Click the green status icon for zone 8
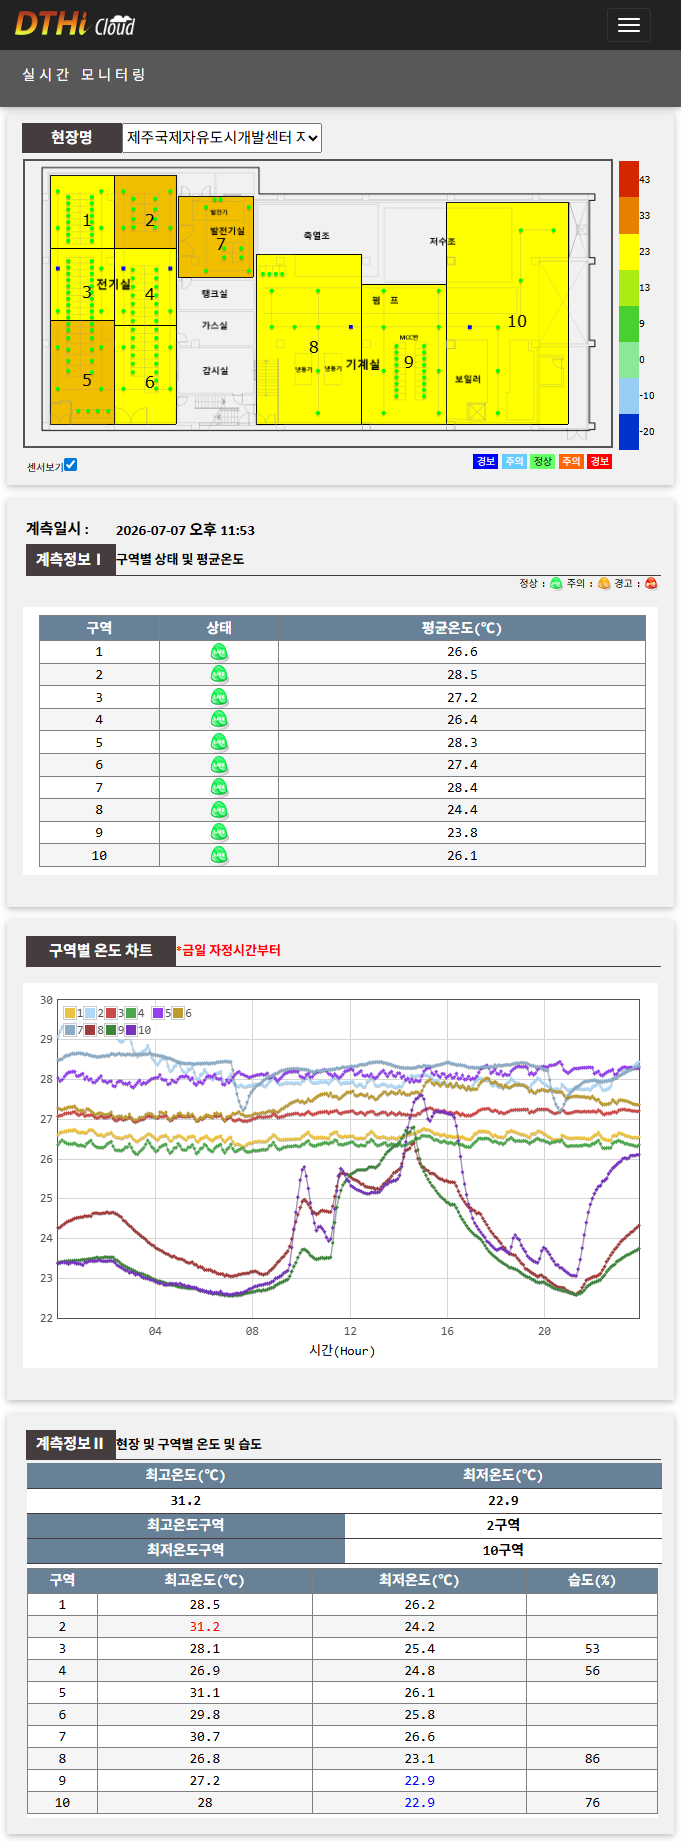The image size is (681, 1841). pyautogui.click(x=219, y=810)
